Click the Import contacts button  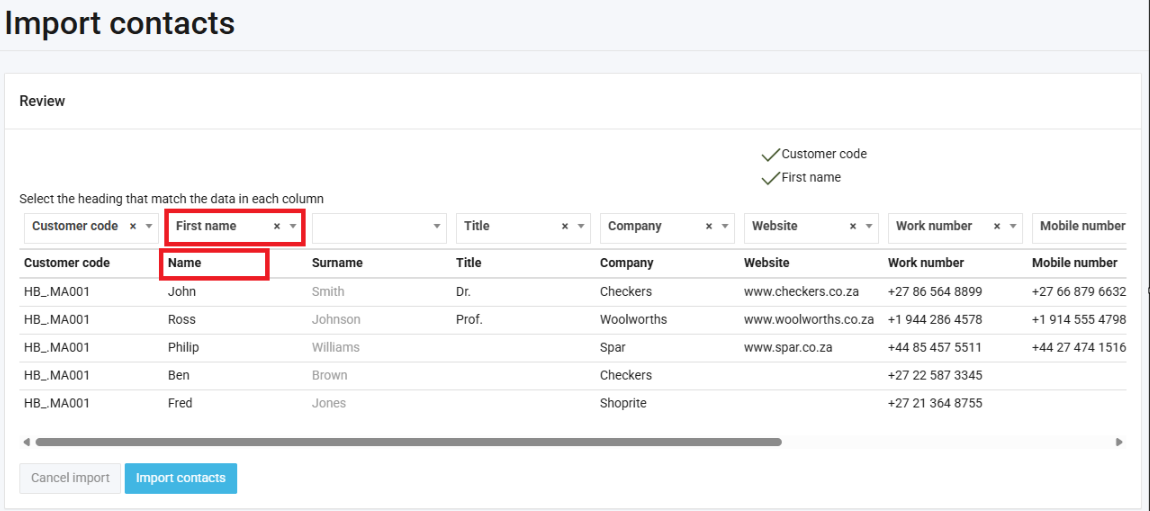point(180,478)
